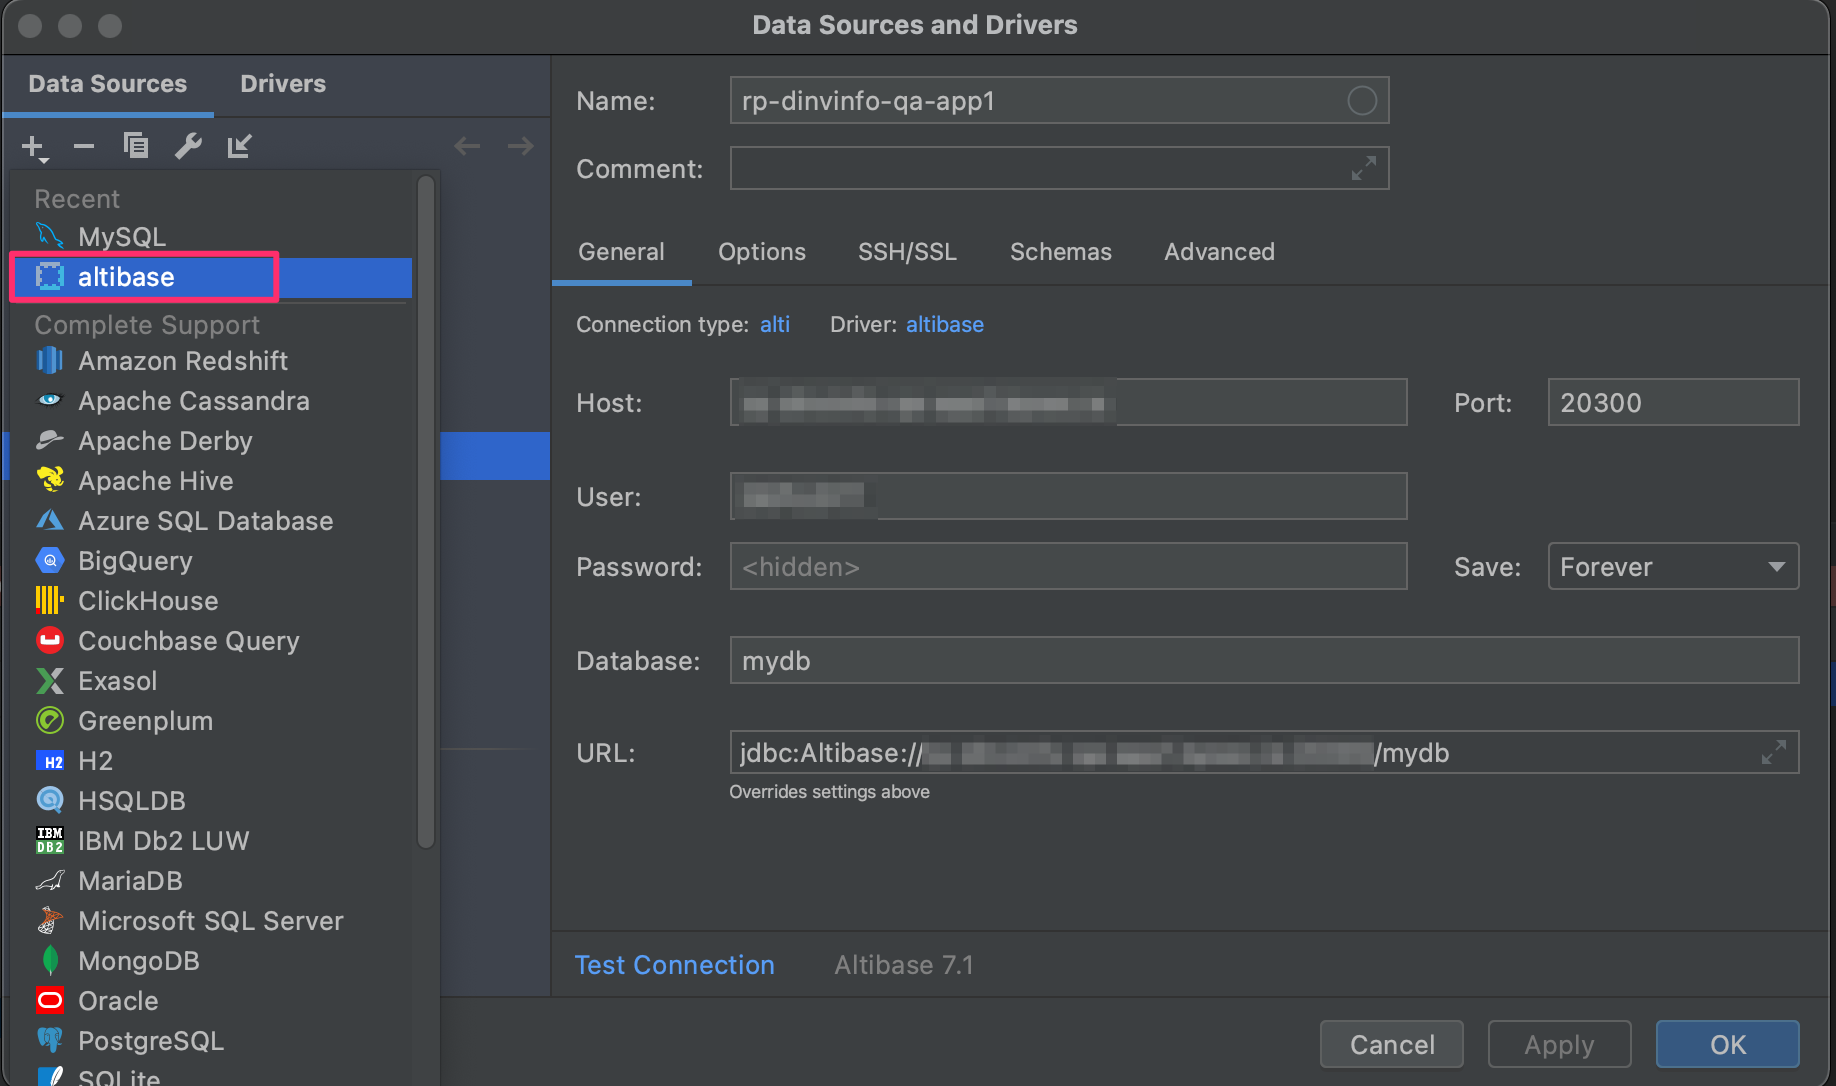
Task: Click the Test Connection link
Action: pyautogui.click(x=674, y=965)
